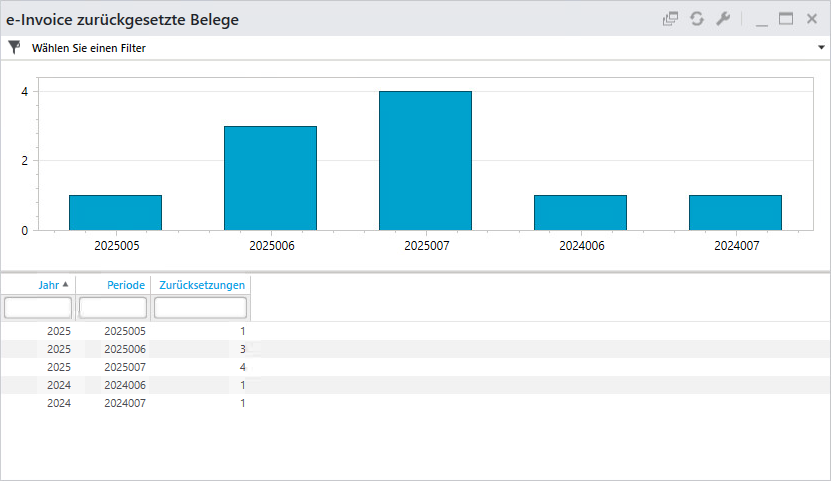This screenshot has width=831, height=481.
Task: Sort by the Jahr column header
Action: (48, 285)
